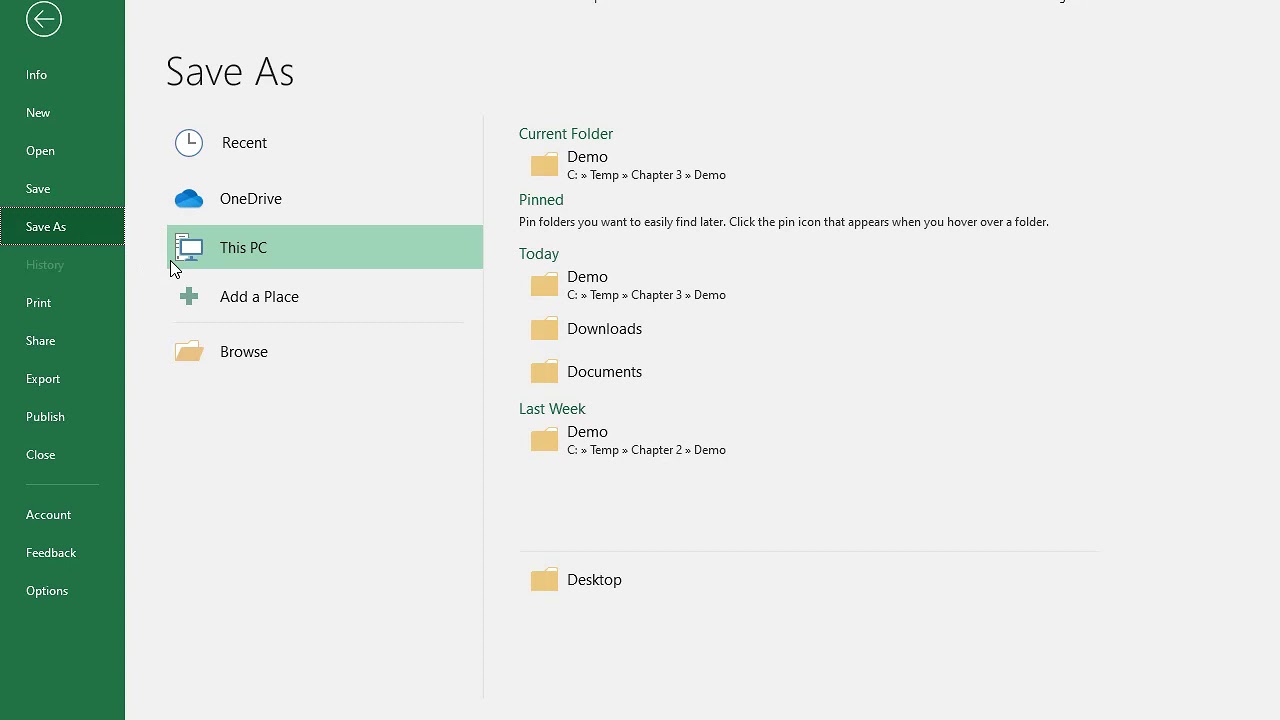The image size is (1280, 720).
Task: Click the Downloads folder icon
Action: click(x=544, y=328)
